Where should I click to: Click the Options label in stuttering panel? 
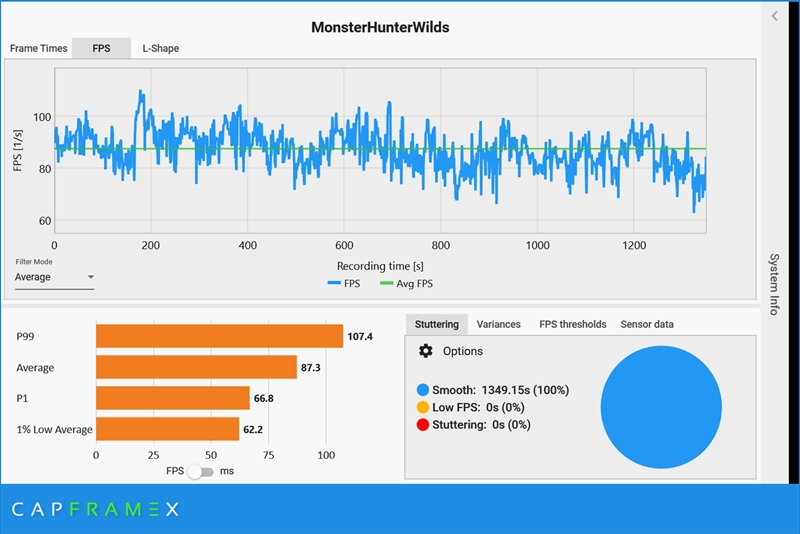(x=463, y=351)
